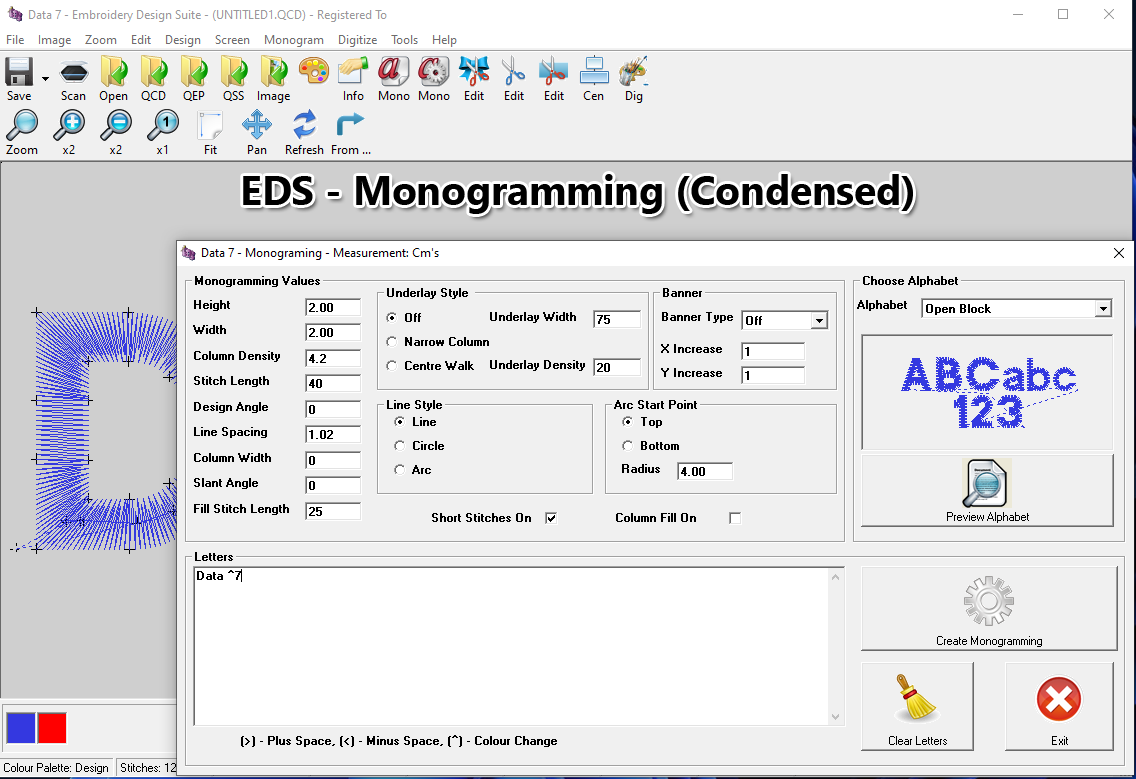Screen dimensions: 1136x779
Task: Click the Height input field
Action: [333, 307]
